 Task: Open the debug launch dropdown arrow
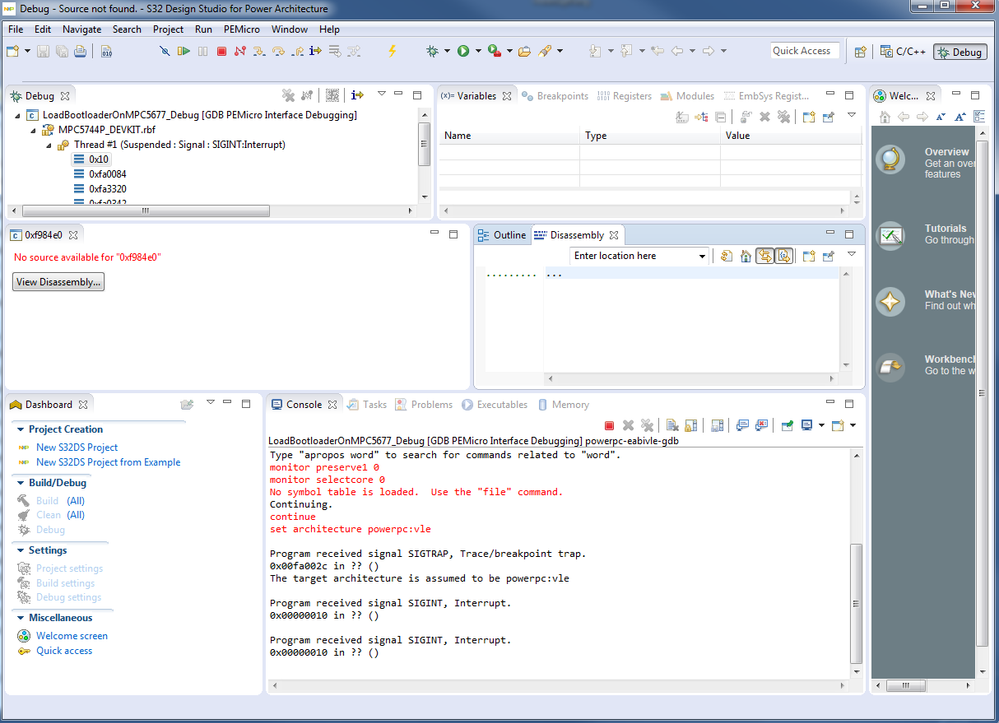447,51
